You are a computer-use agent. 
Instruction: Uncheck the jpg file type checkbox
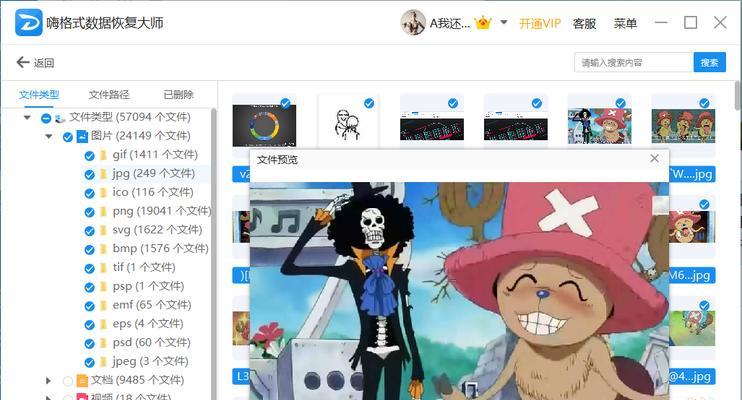tap(89, 175)
